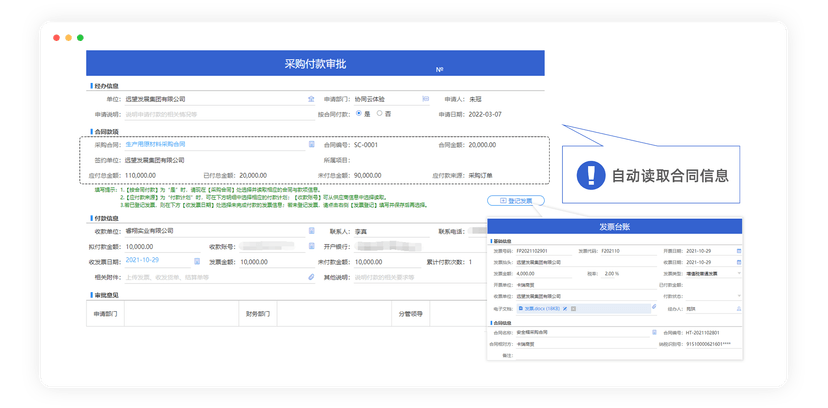Expand the 付款状态 dropdown
The height and width of the screenshot is (408, 828).
738,296
